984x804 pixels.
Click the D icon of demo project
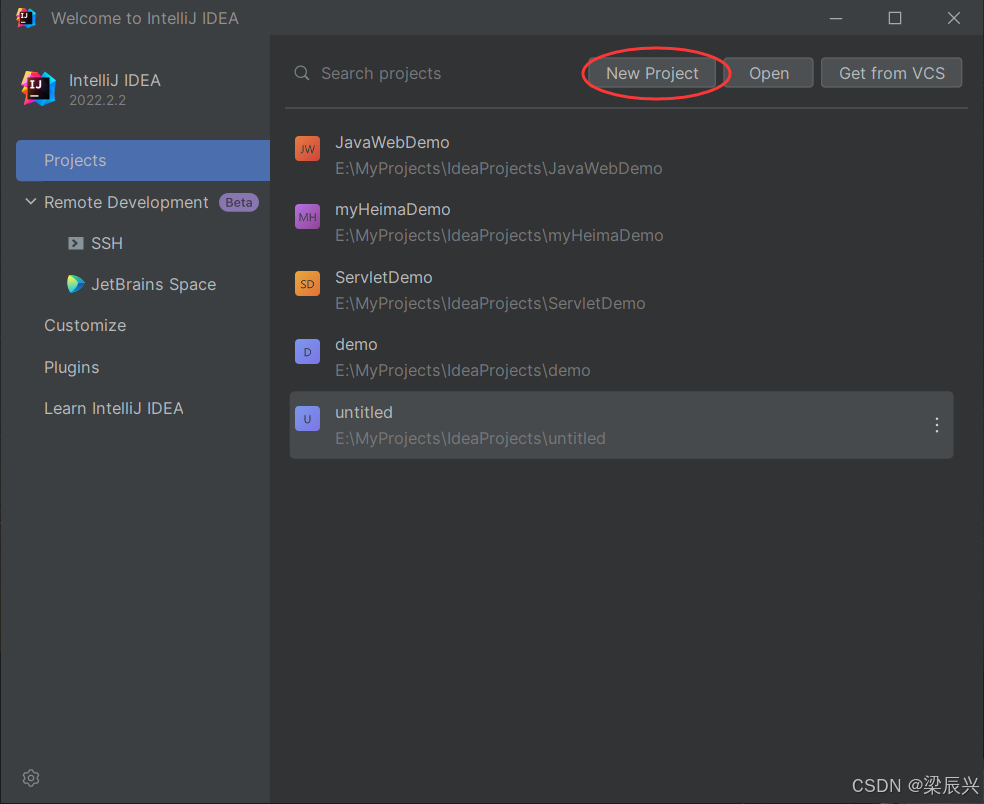tap(308, 351)
